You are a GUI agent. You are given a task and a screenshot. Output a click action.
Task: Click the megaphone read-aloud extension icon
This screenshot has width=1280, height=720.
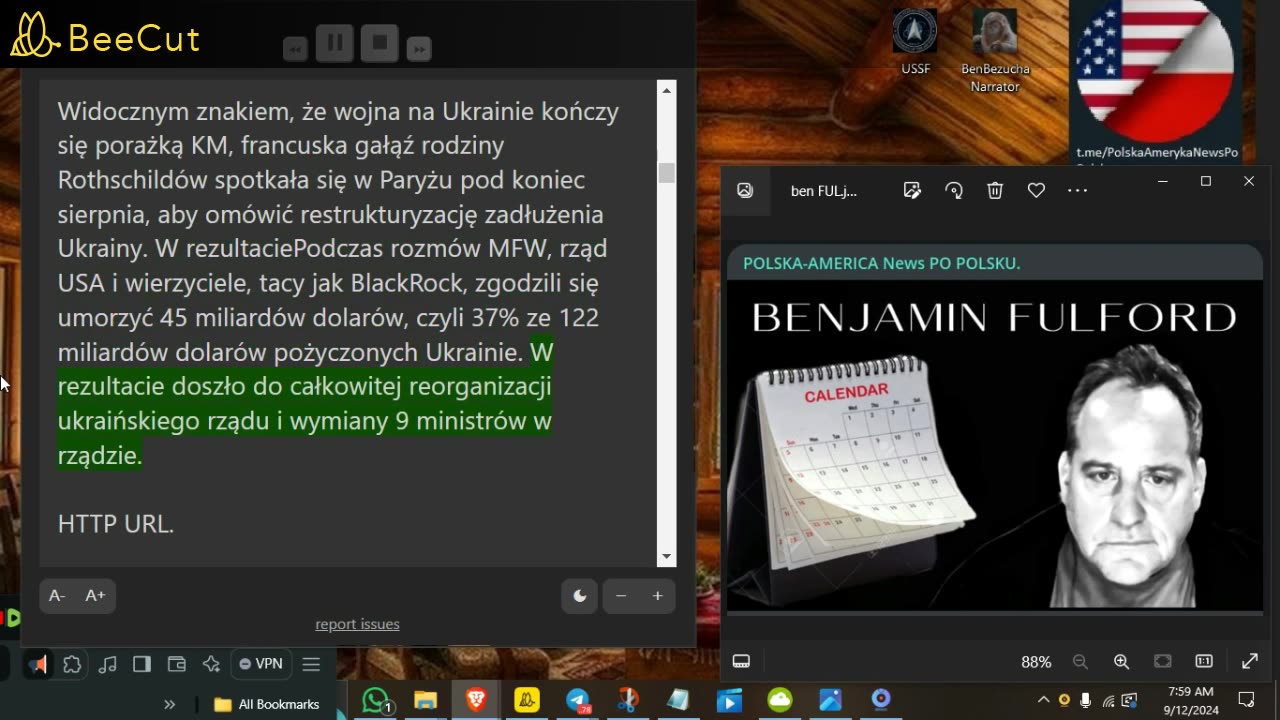pyautogui.click(x=37, y=664)
